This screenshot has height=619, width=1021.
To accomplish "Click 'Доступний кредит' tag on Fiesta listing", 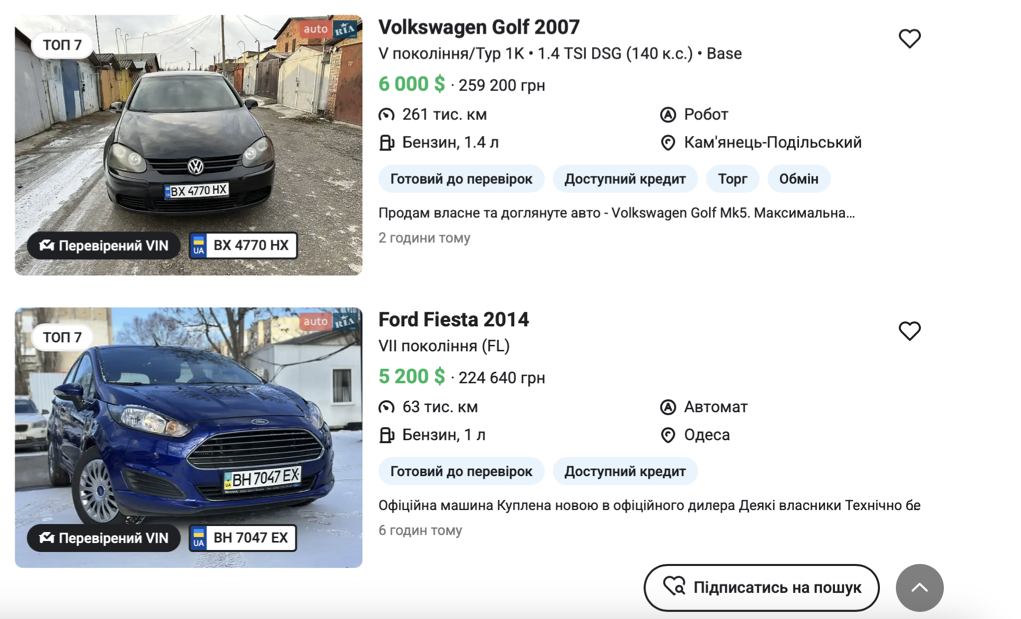I will pos(625,471).
